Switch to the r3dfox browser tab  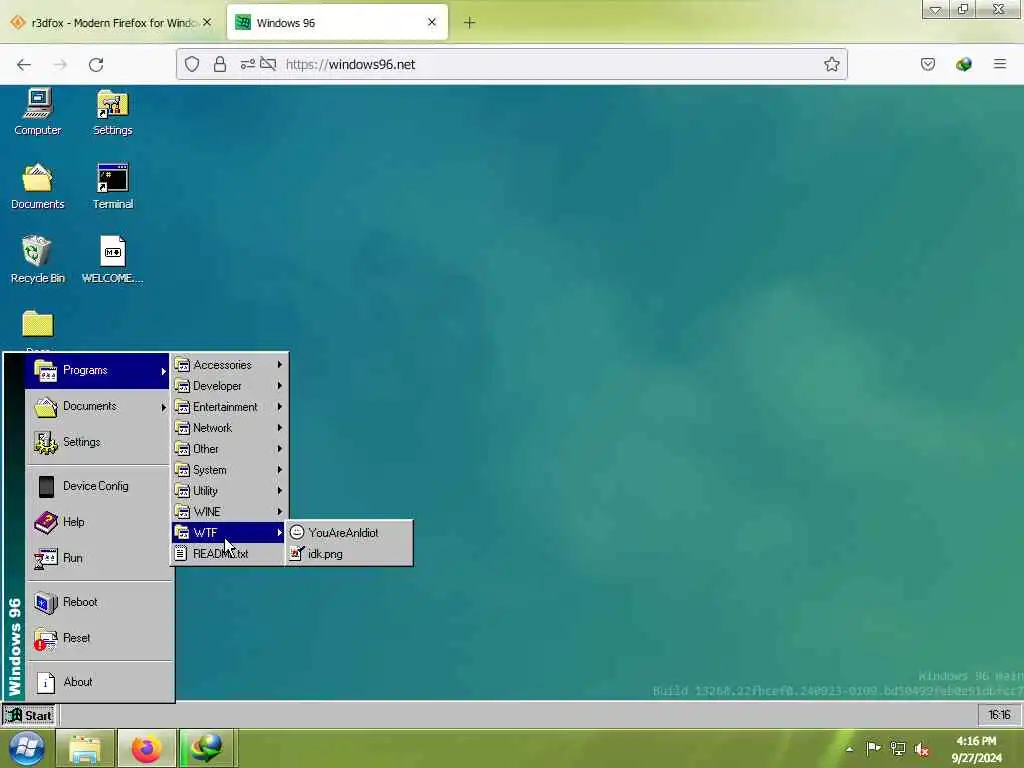(111, 23)
